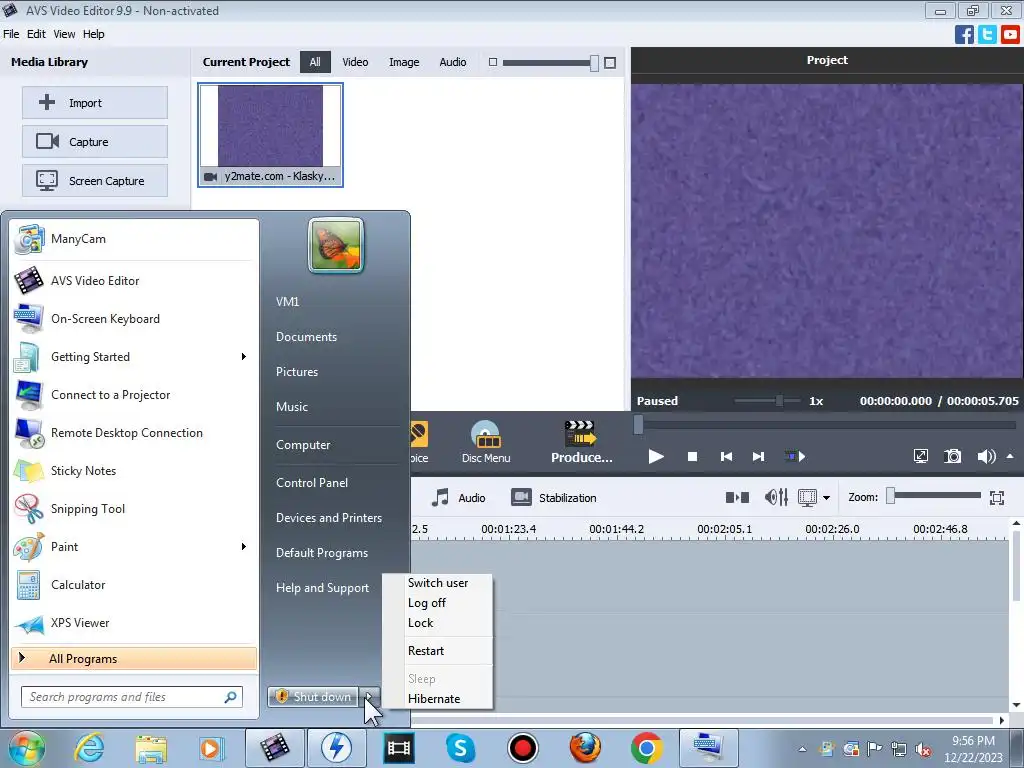The image size is (1024, 768).
Task: Take a snapshot with the camera icon
Action: (953, 456)
